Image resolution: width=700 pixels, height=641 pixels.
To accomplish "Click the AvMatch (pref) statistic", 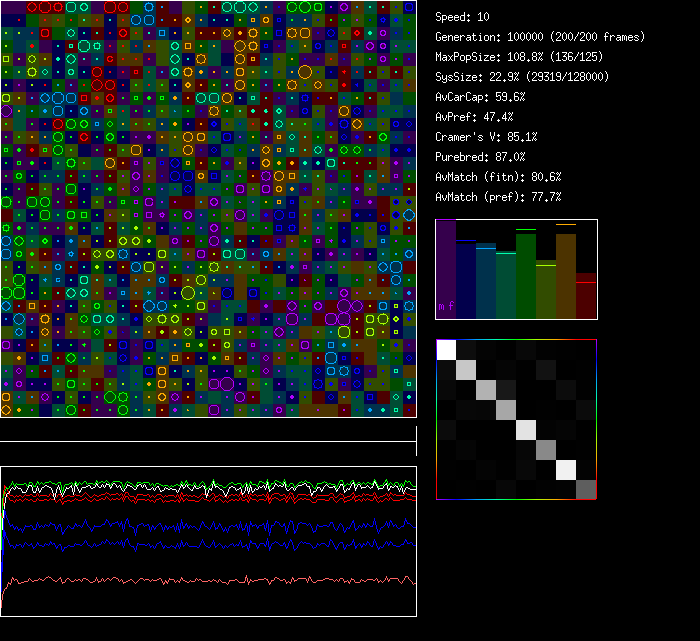I will click(498, 197).
